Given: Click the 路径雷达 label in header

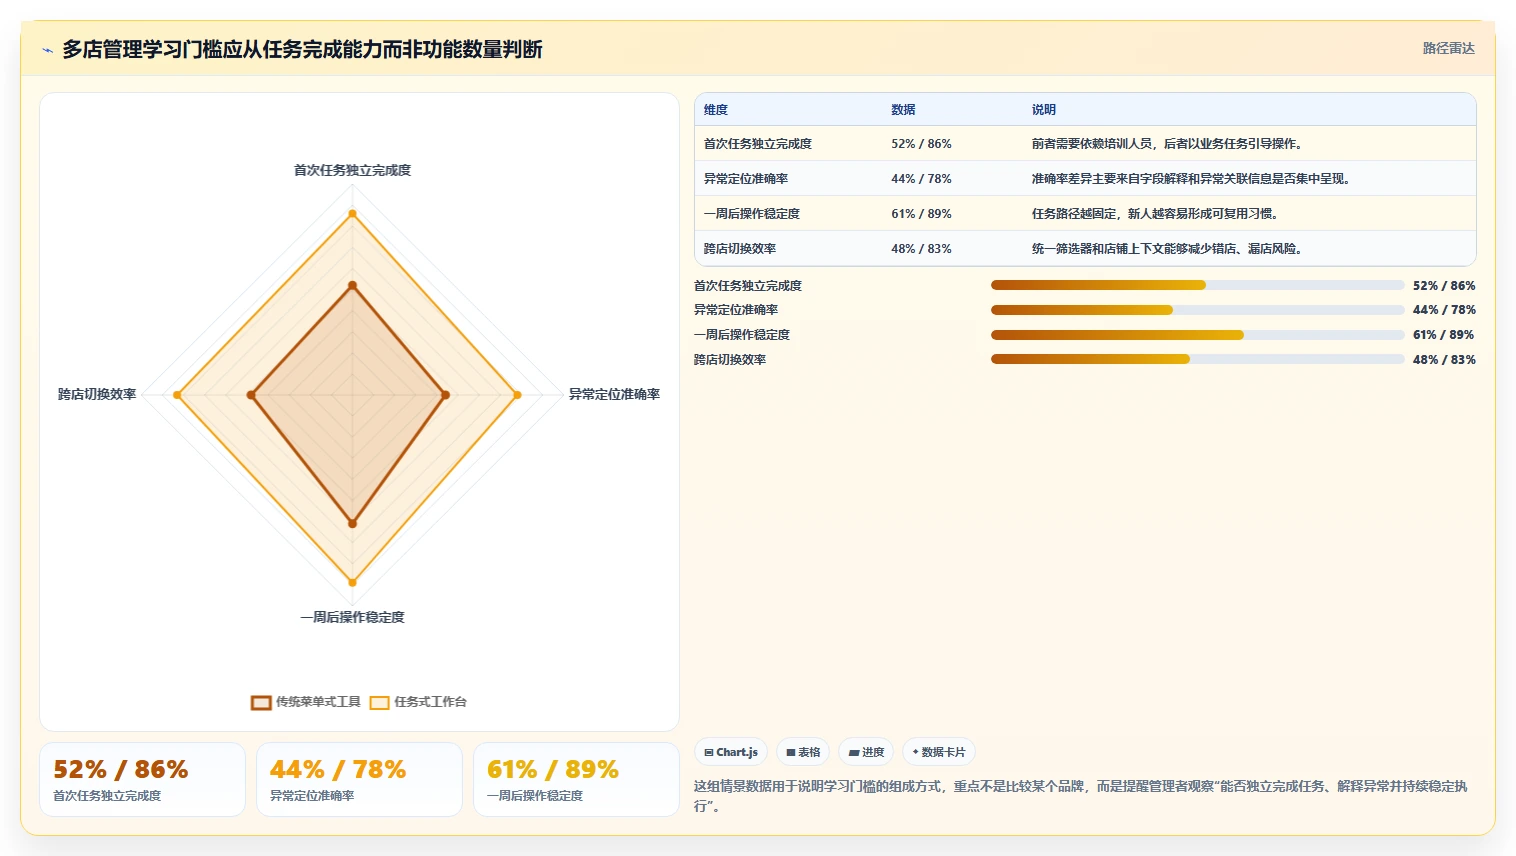Looking at the screenshot, I should tap(1448, 48).
